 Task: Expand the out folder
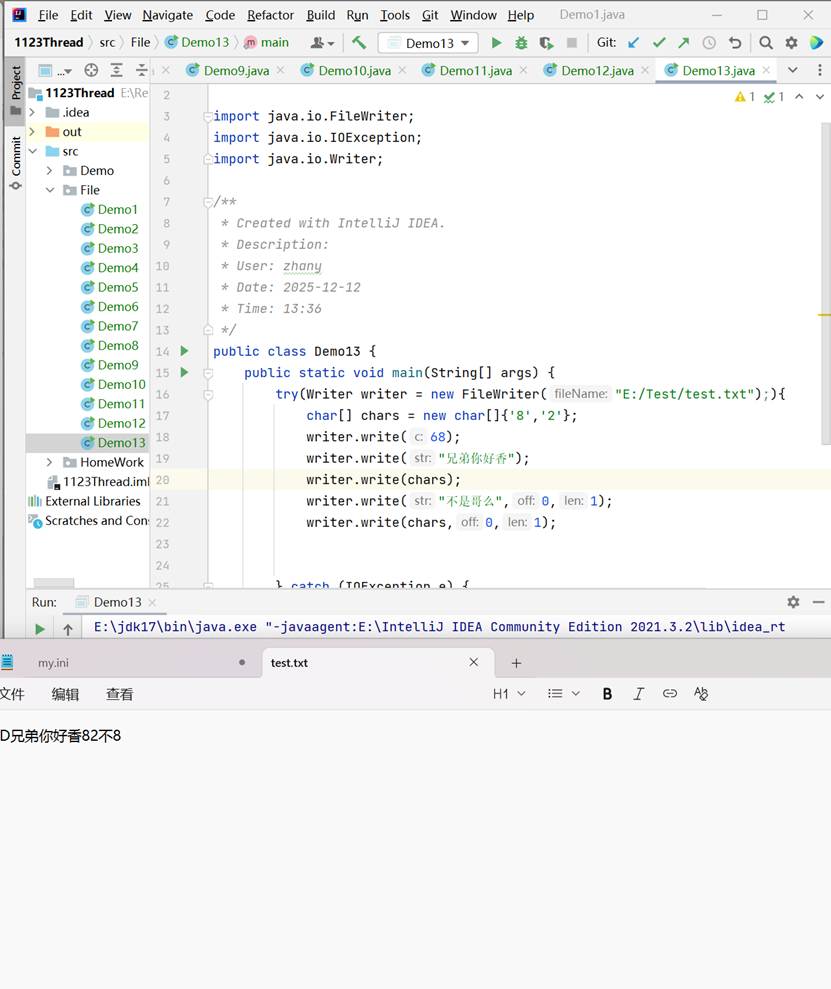click(32, 132)
